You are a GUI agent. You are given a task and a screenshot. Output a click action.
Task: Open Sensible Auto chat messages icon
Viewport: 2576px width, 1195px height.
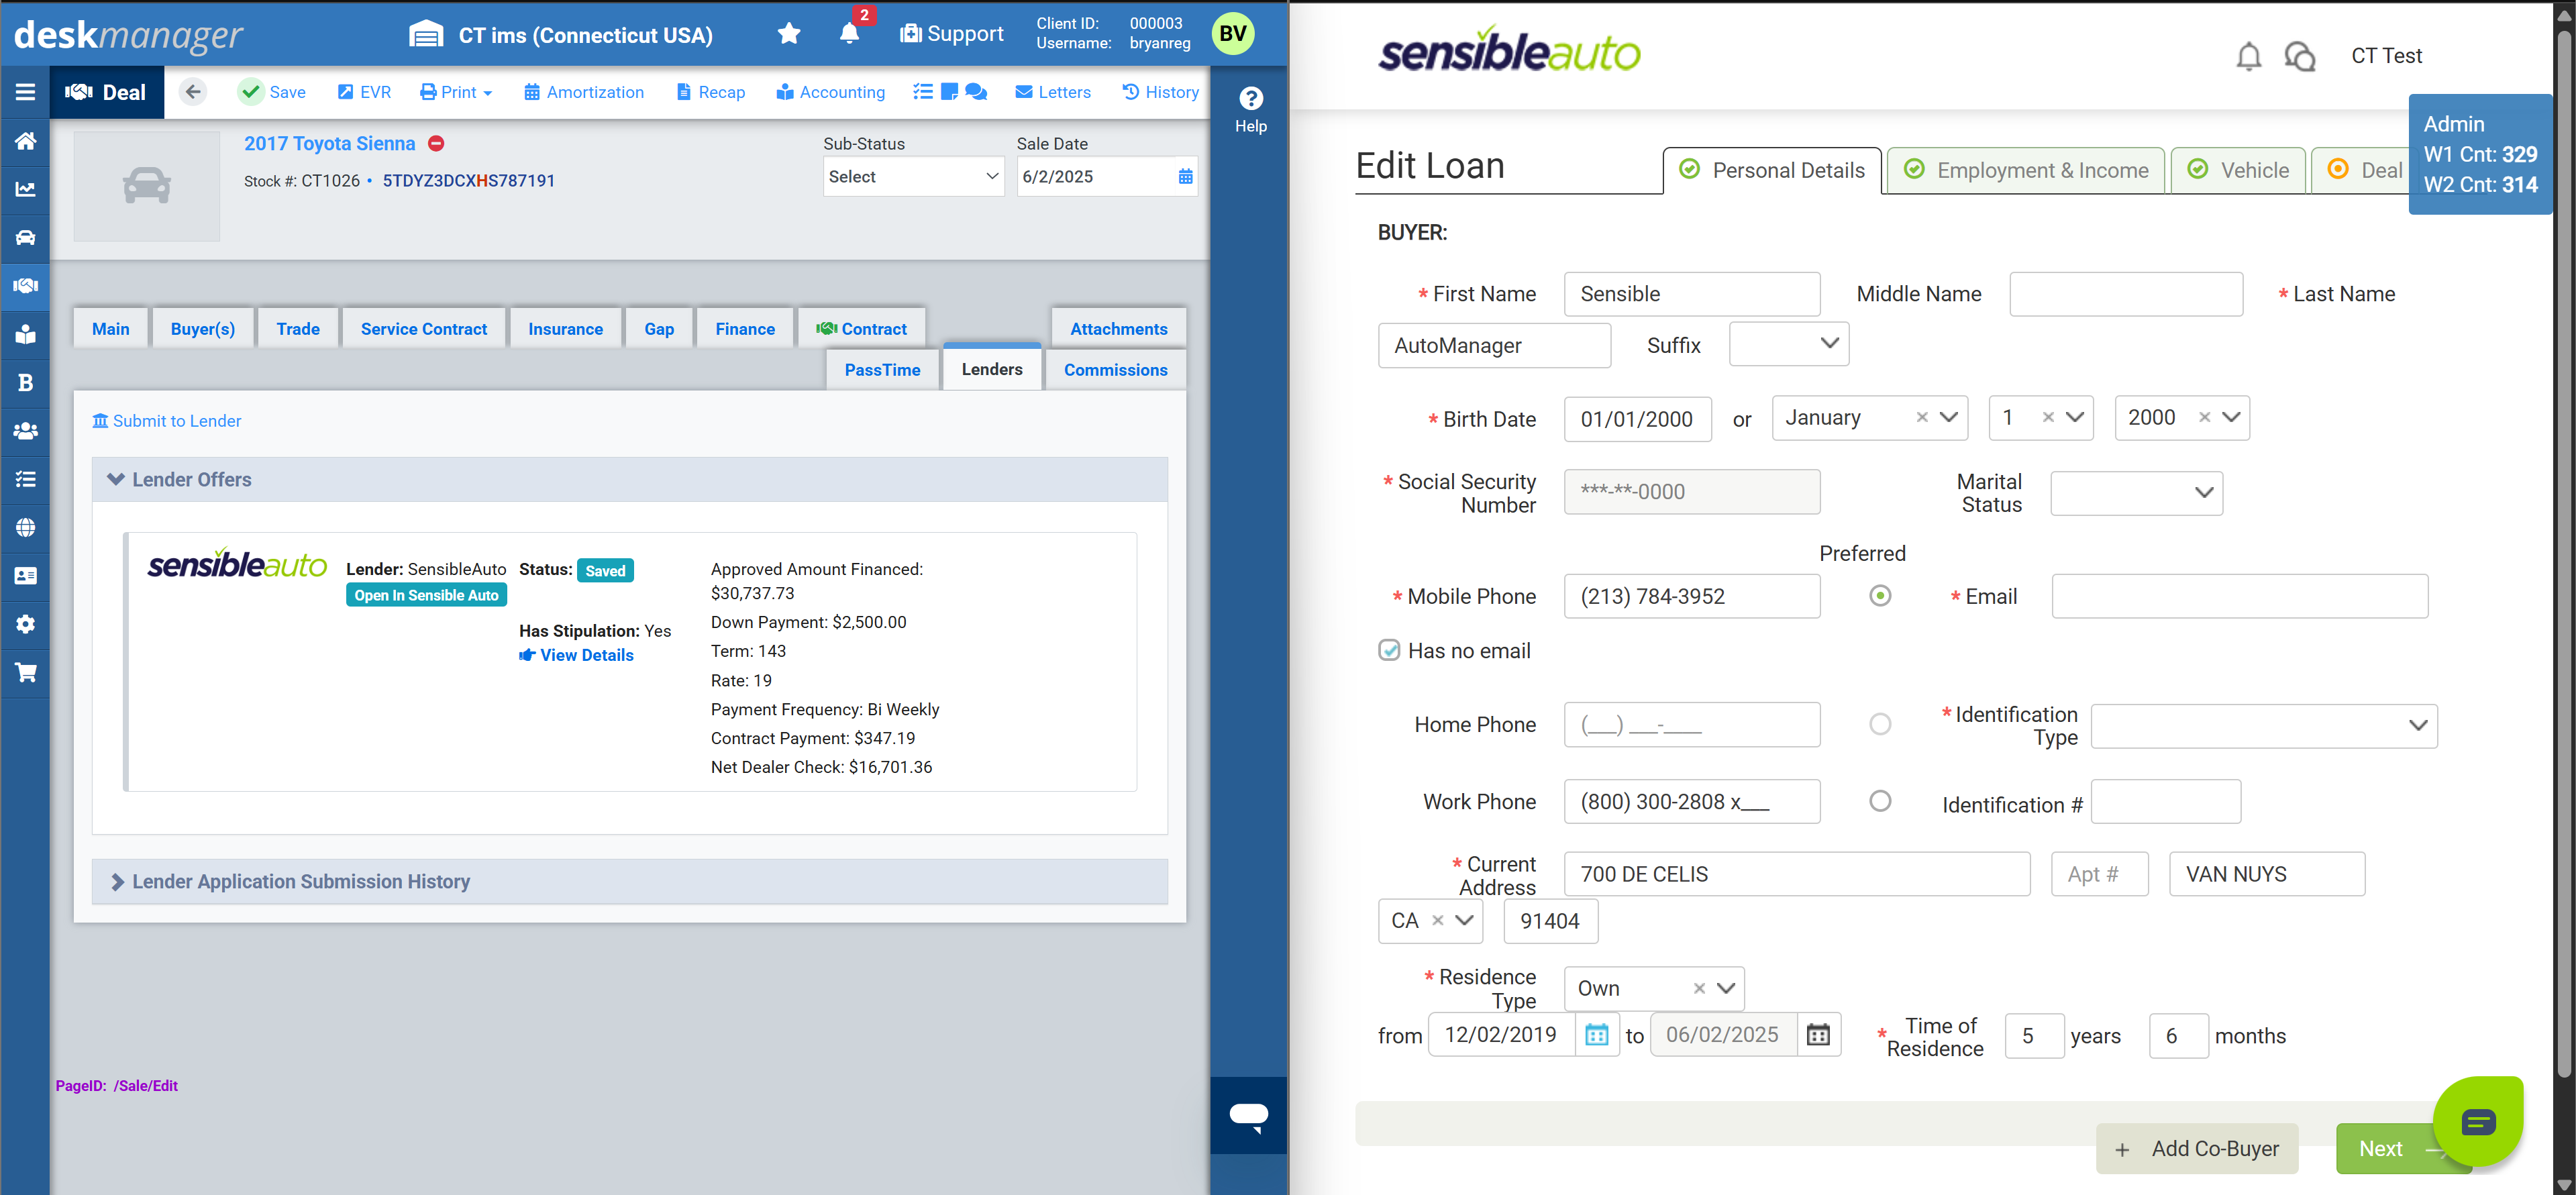point(2300,57)
